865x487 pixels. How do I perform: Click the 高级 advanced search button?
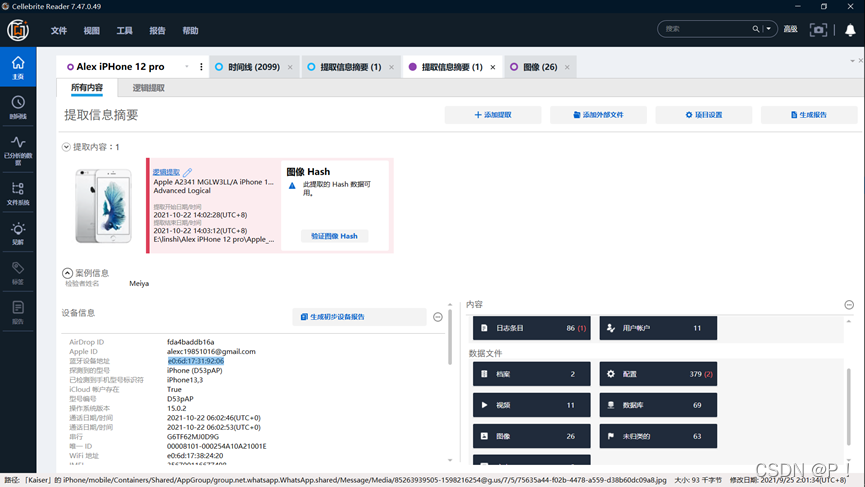pyautogui.click(x=791, y=29)
